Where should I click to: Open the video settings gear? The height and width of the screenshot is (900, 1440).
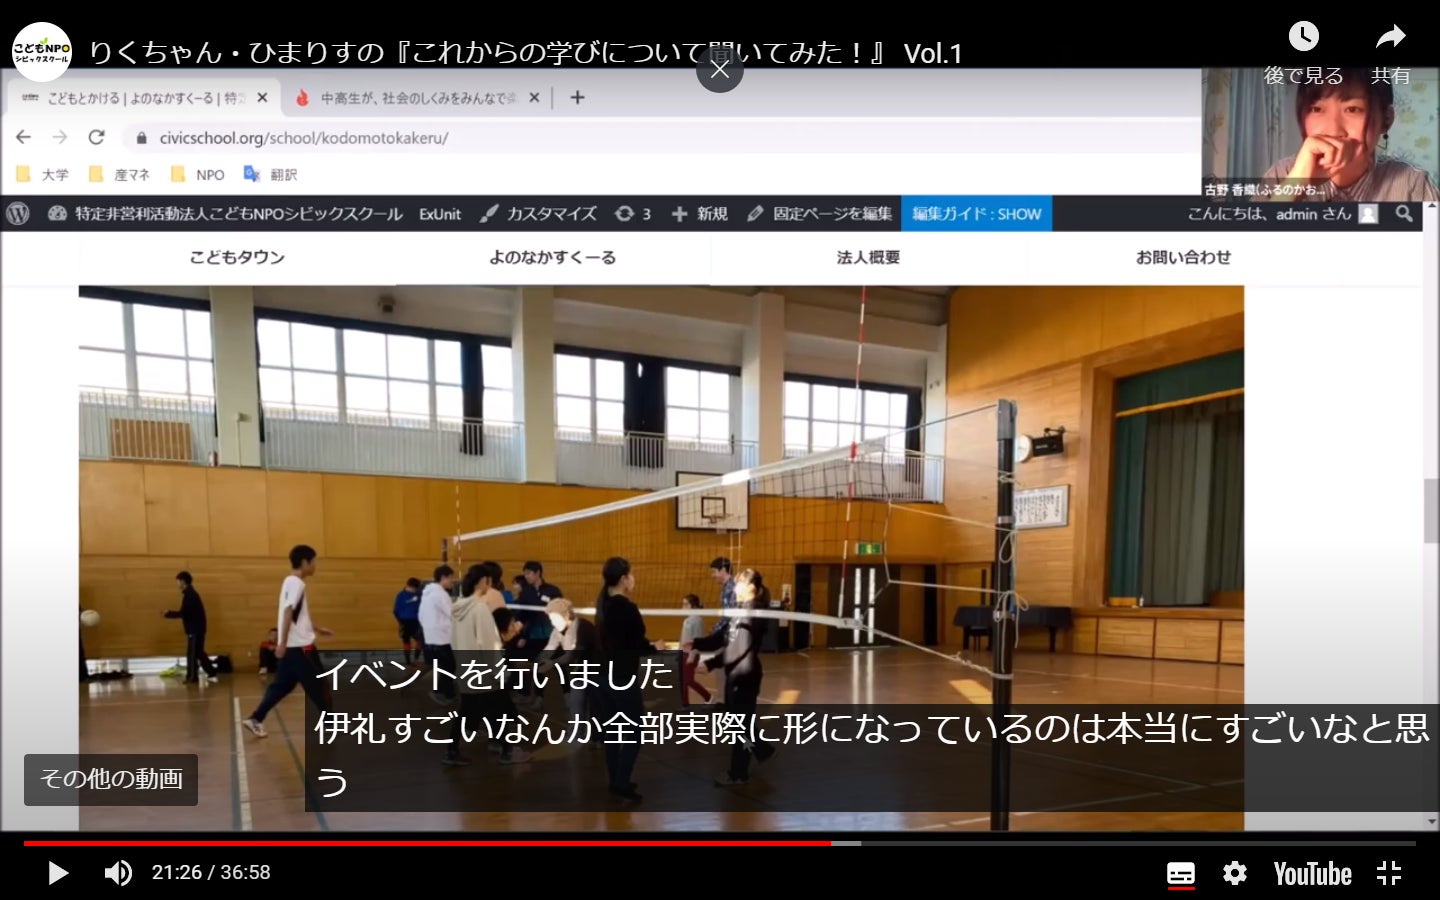(x=1235, y=873)
